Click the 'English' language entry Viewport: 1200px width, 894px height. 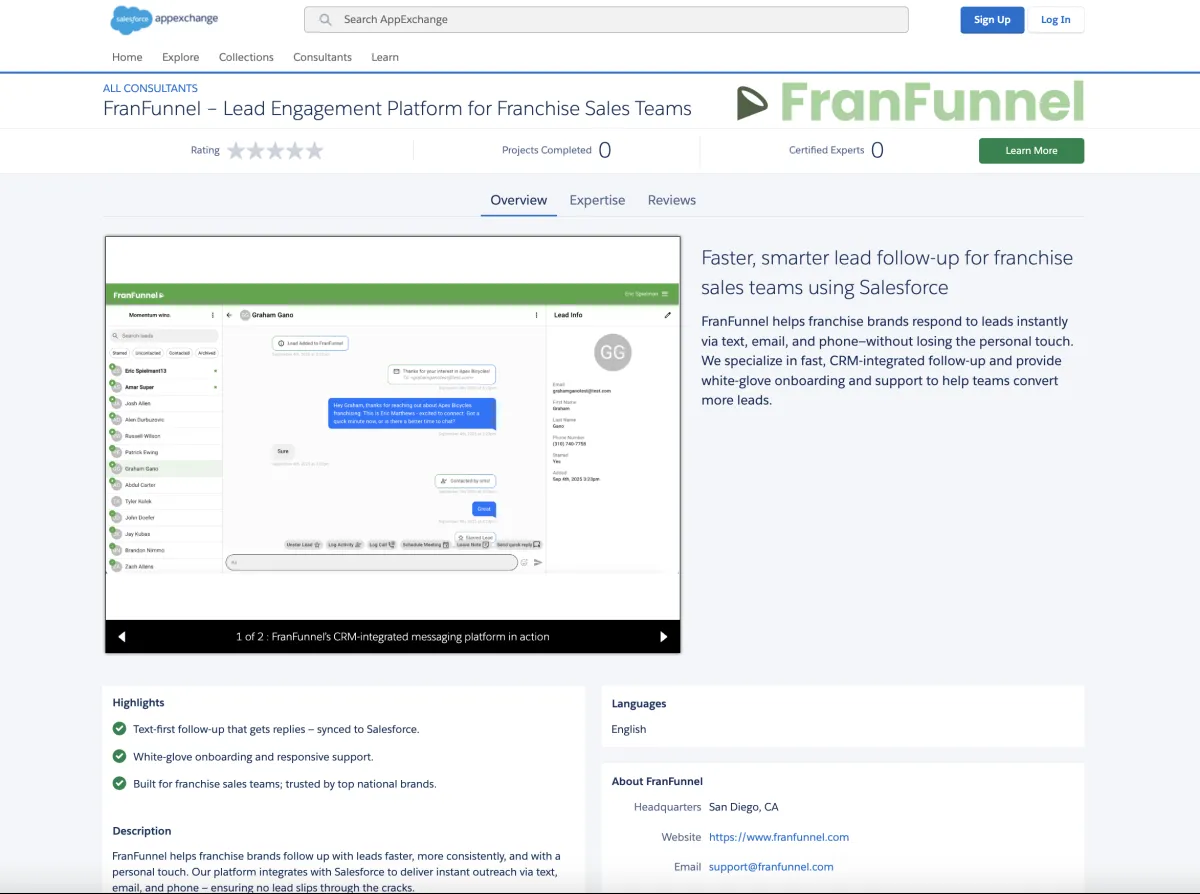point(629,729)
